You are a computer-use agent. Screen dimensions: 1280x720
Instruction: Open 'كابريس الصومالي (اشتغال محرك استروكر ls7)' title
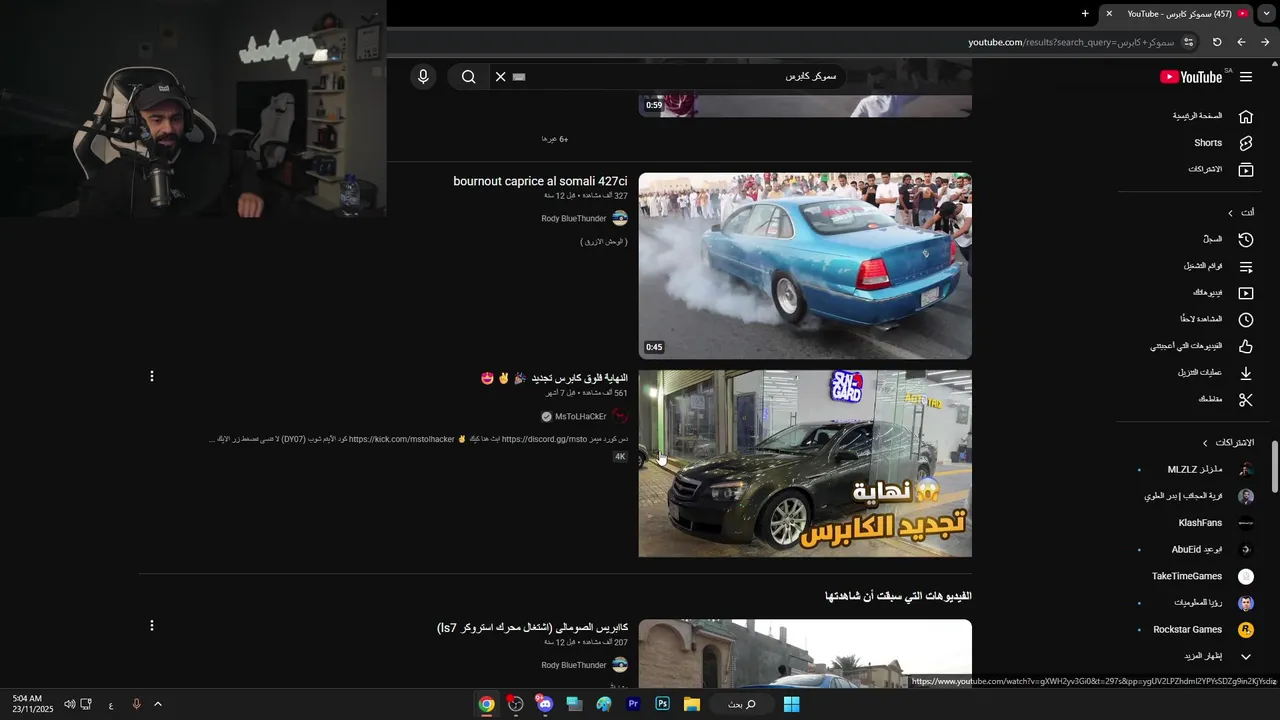point(533,627)
